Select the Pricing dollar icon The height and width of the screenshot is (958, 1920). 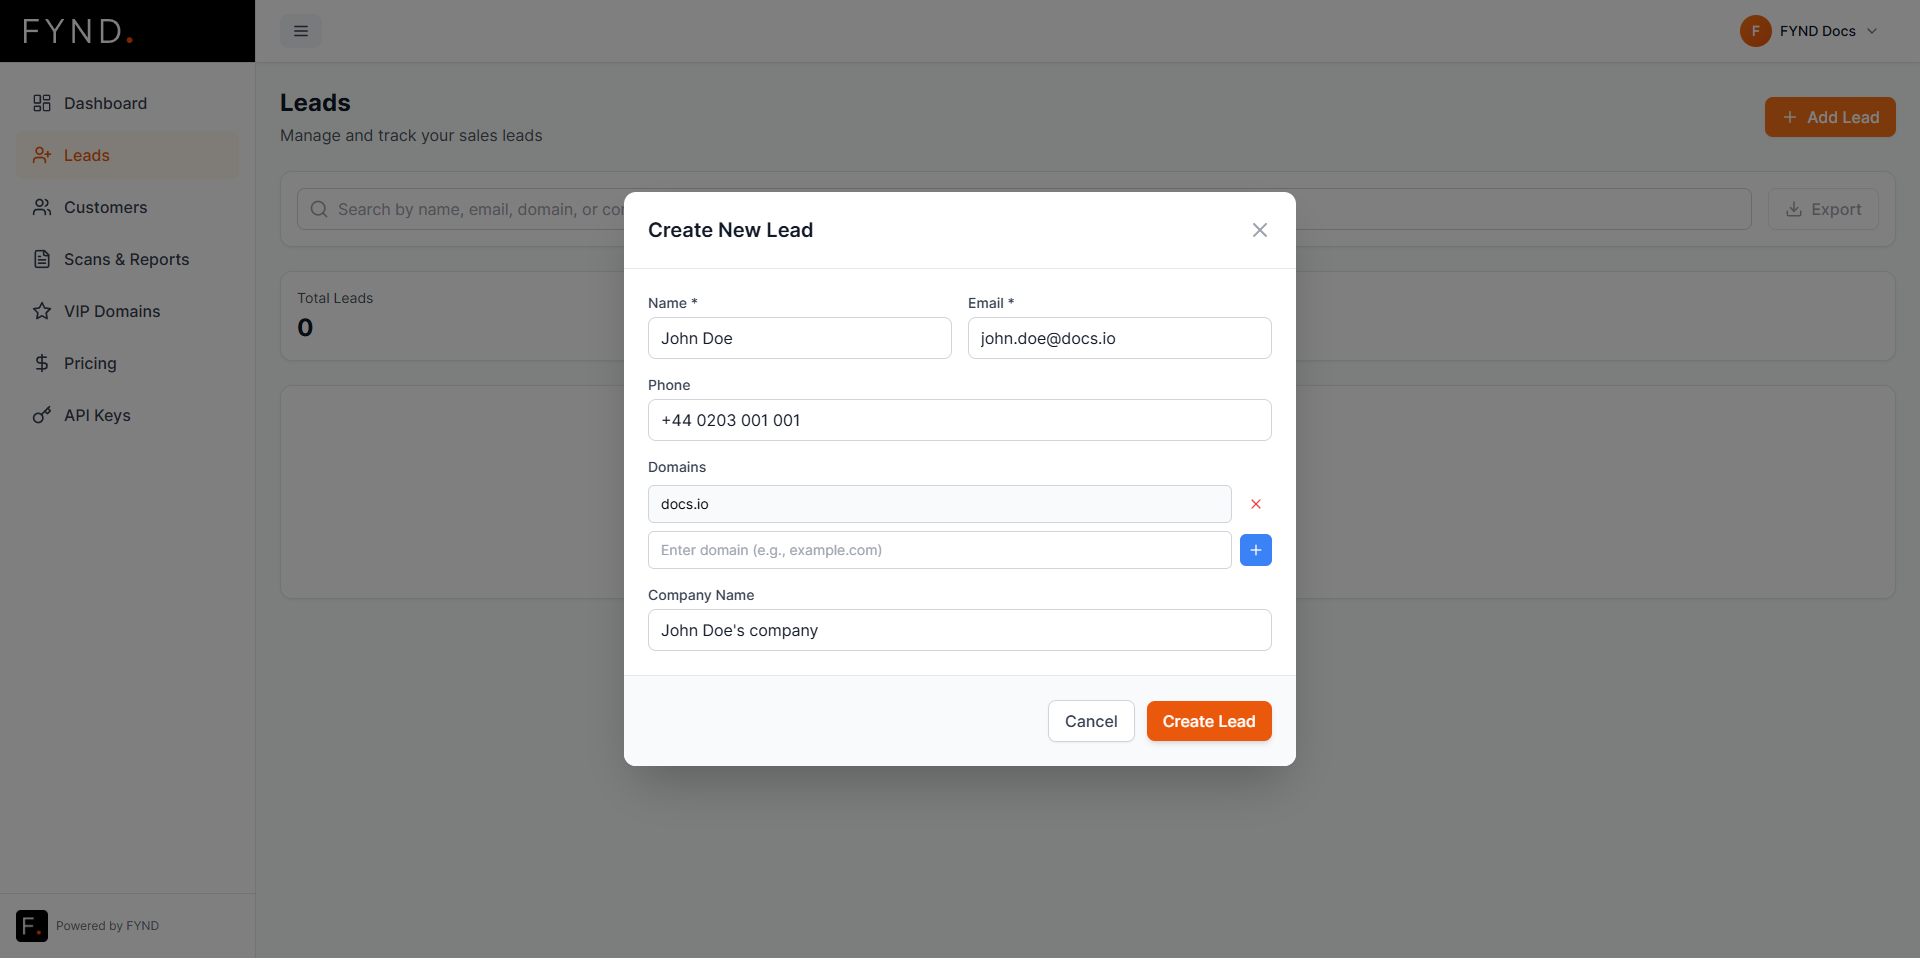(41, 363)
